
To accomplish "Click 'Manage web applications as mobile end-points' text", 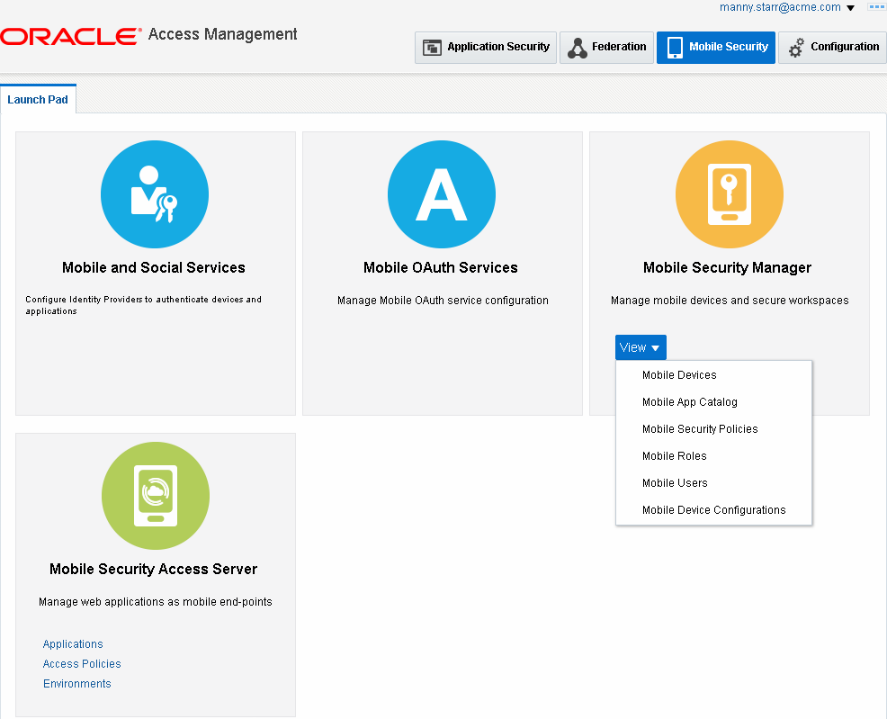I will [156, 602].
